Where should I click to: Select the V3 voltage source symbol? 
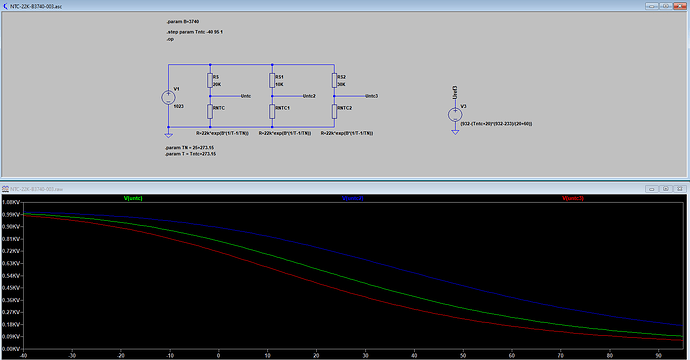pyautogui.click(x=455, y=115)
